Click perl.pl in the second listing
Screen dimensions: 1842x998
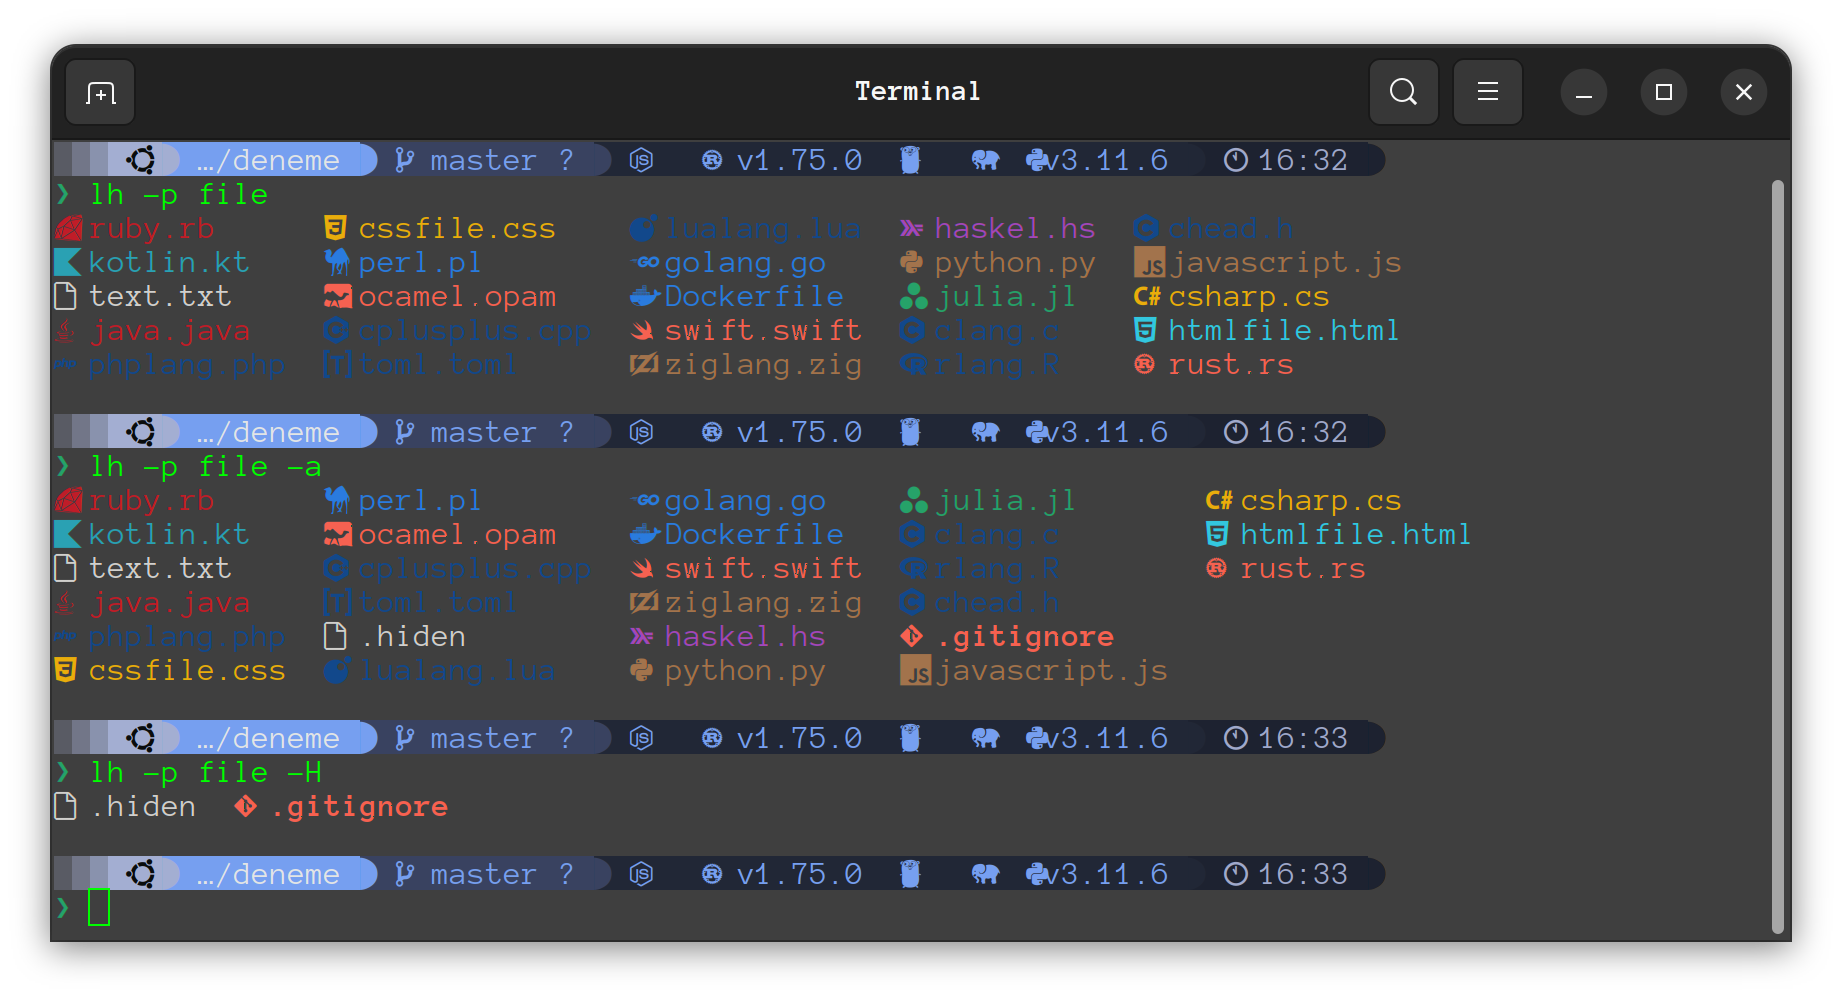420,500
